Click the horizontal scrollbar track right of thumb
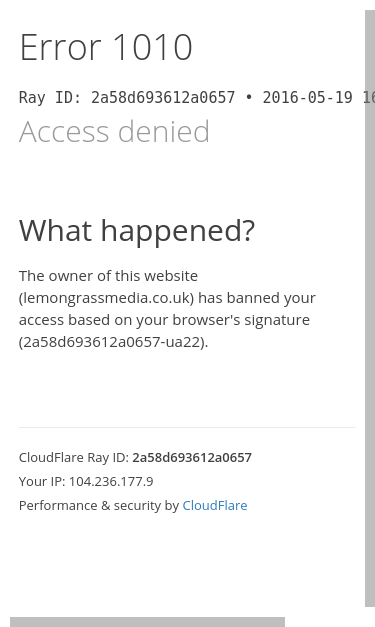Image resolution: width=375 pixels, height=627 pixels. coord(325,622)
